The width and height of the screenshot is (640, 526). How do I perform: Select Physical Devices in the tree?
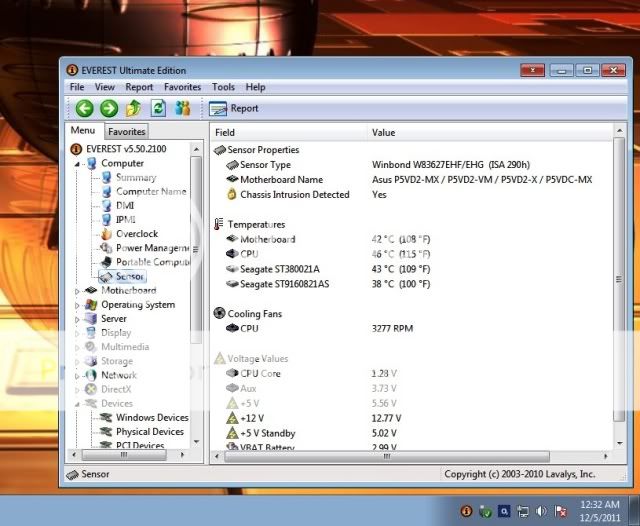(150, 432)
